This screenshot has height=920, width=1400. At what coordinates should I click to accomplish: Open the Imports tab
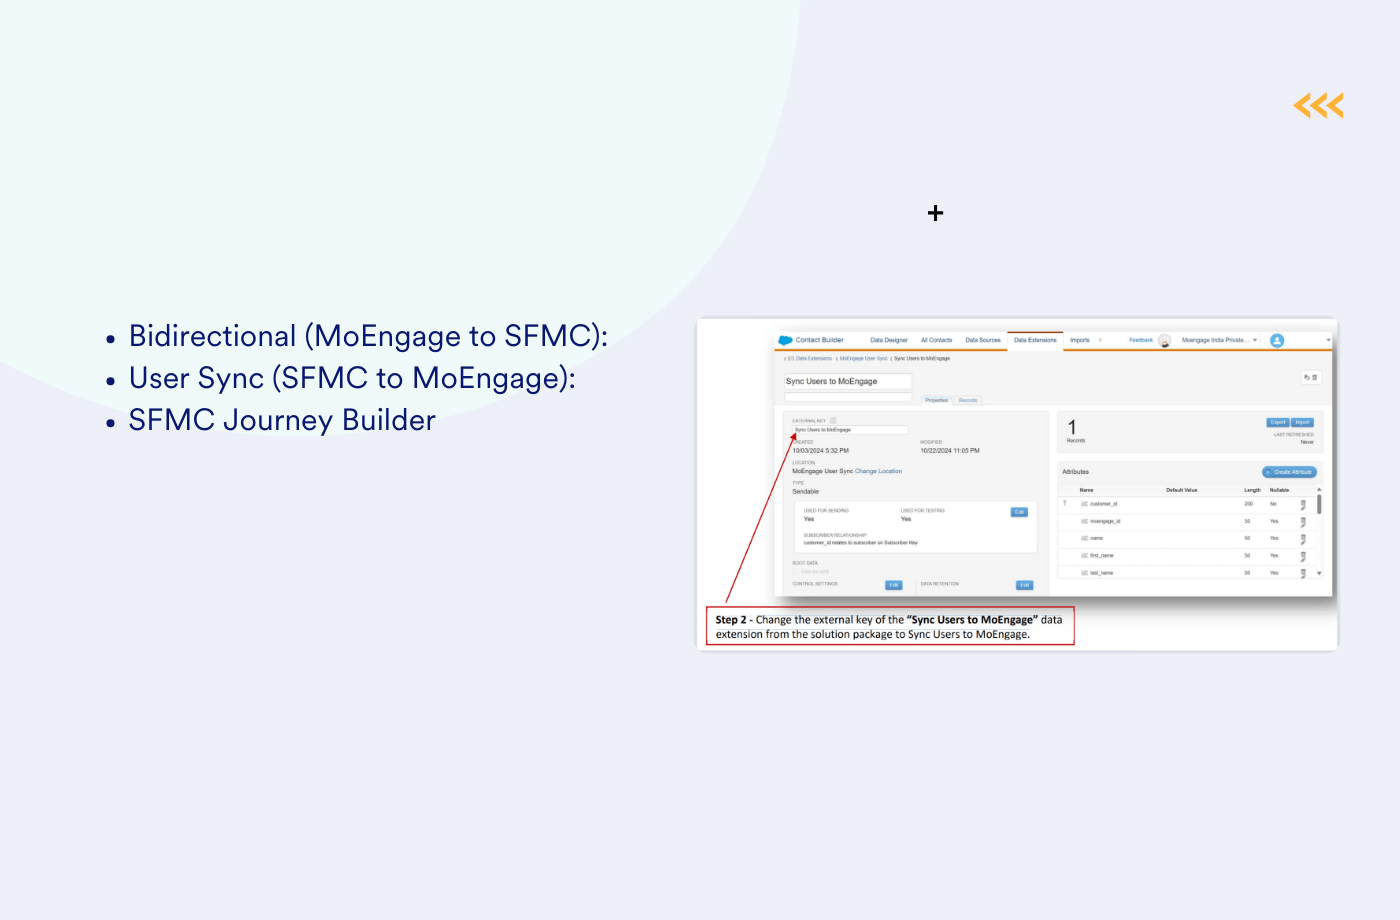tap(1080, 340)
